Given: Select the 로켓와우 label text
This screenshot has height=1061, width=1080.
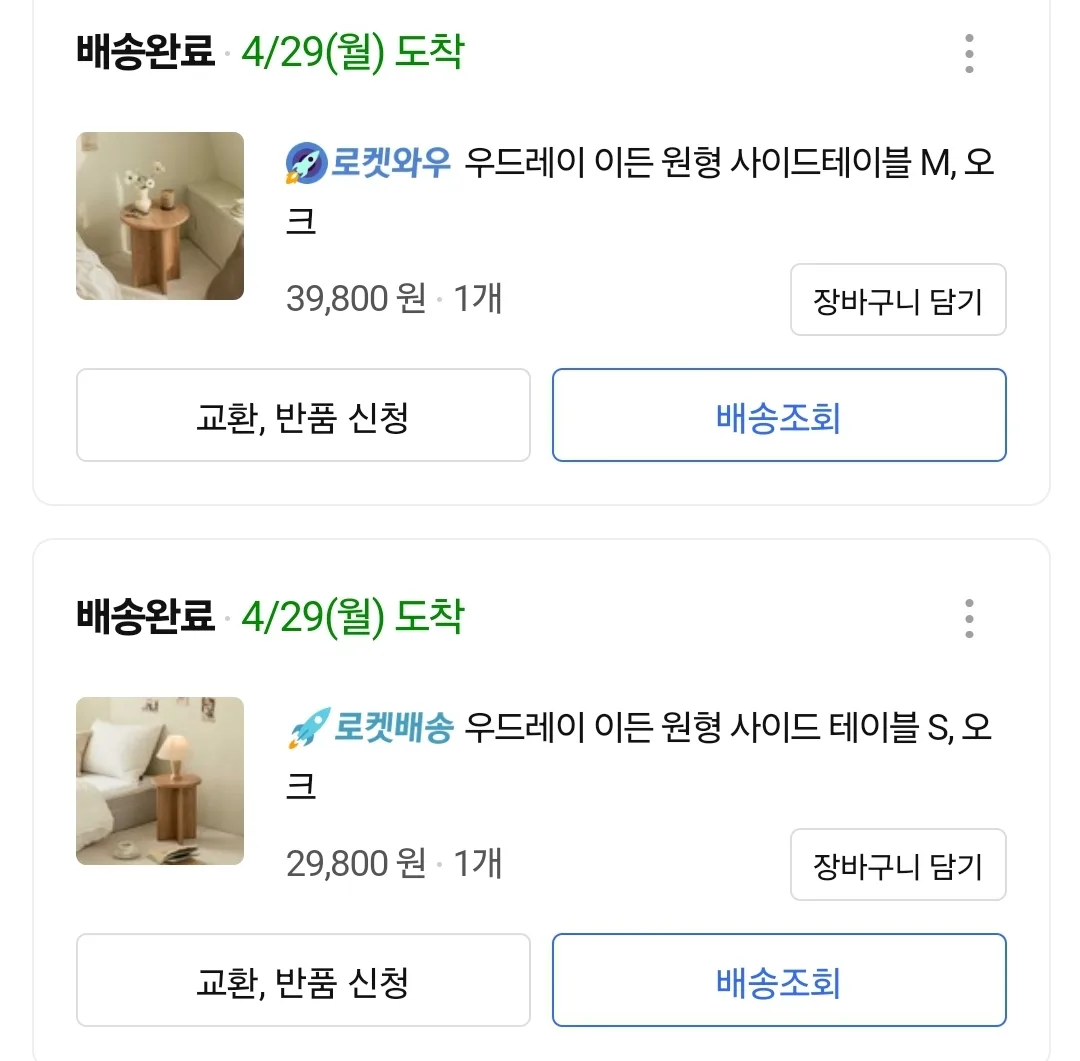Looking at the screenshot, I should (x=391, y=163).
